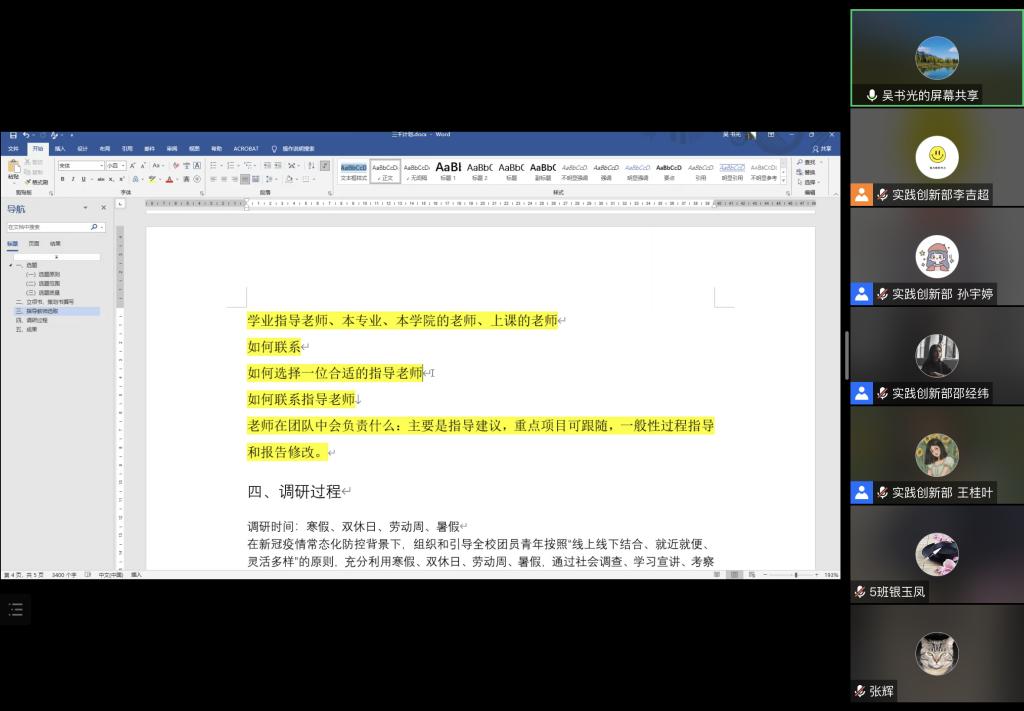The image size is (1024, 711).
Task: Click the Find (查找) icon in editing group
Action: (x=808, y=162)
